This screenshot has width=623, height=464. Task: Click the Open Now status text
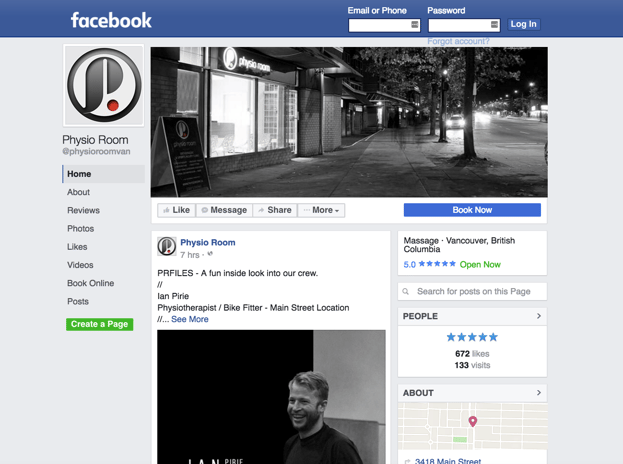click(480, 265)
